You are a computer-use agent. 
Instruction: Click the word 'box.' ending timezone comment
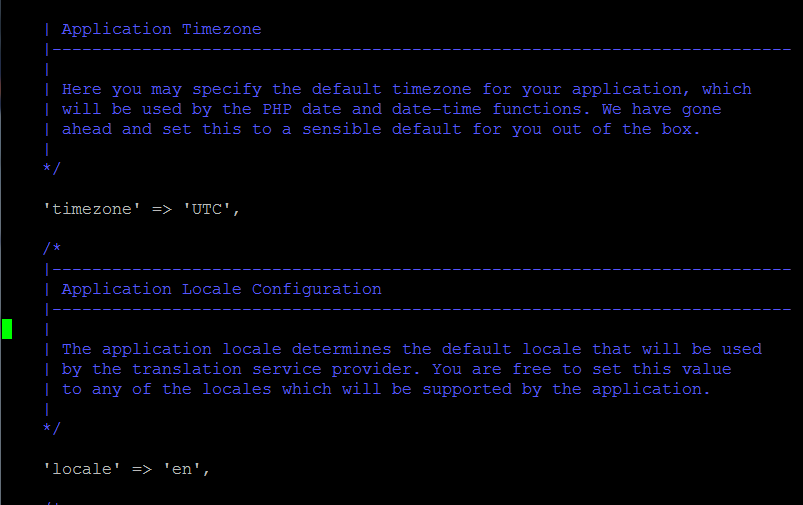pyautogui.click(x=681, y=129)
